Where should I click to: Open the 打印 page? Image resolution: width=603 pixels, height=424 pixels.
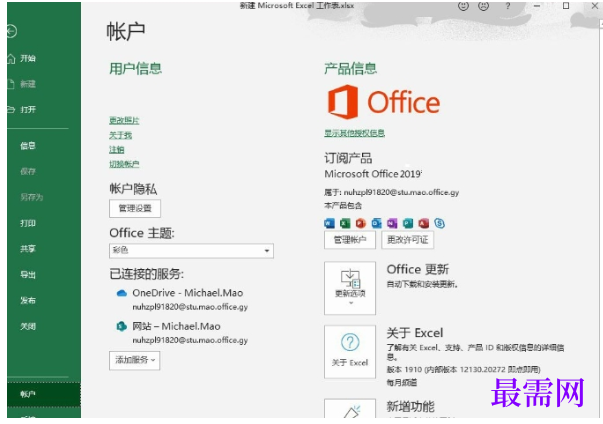28,223
